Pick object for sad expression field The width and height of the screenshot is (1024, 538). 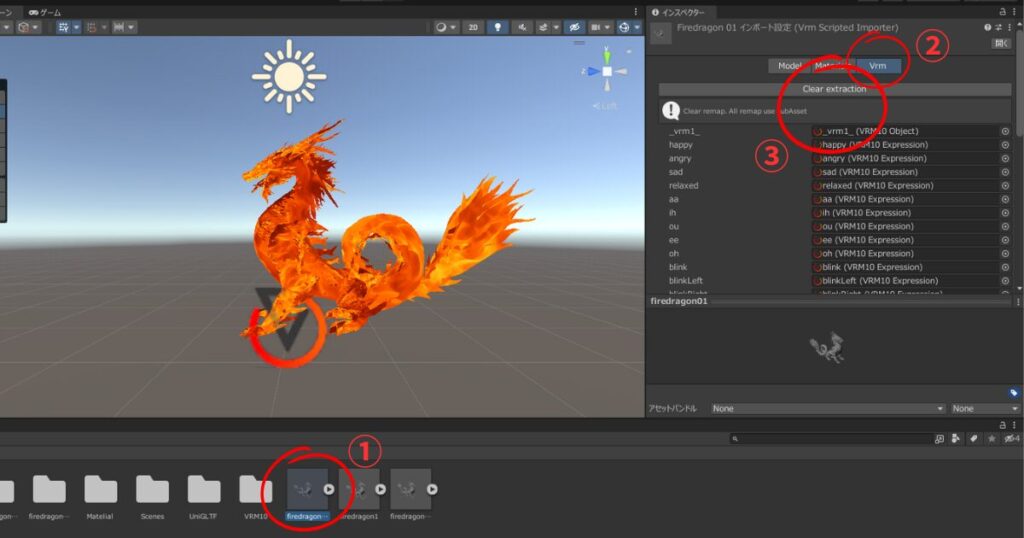click(1005, 172)
